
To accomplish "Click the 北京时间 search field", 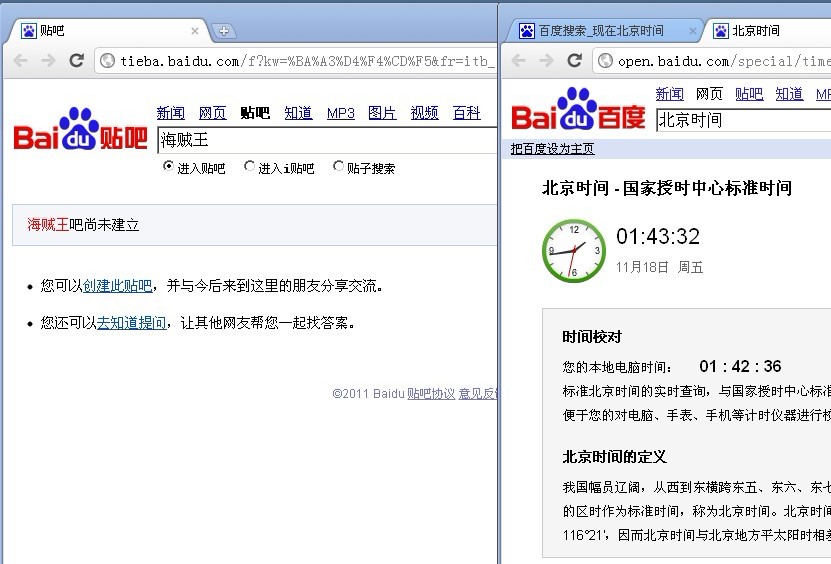I will tap(744, 120).
